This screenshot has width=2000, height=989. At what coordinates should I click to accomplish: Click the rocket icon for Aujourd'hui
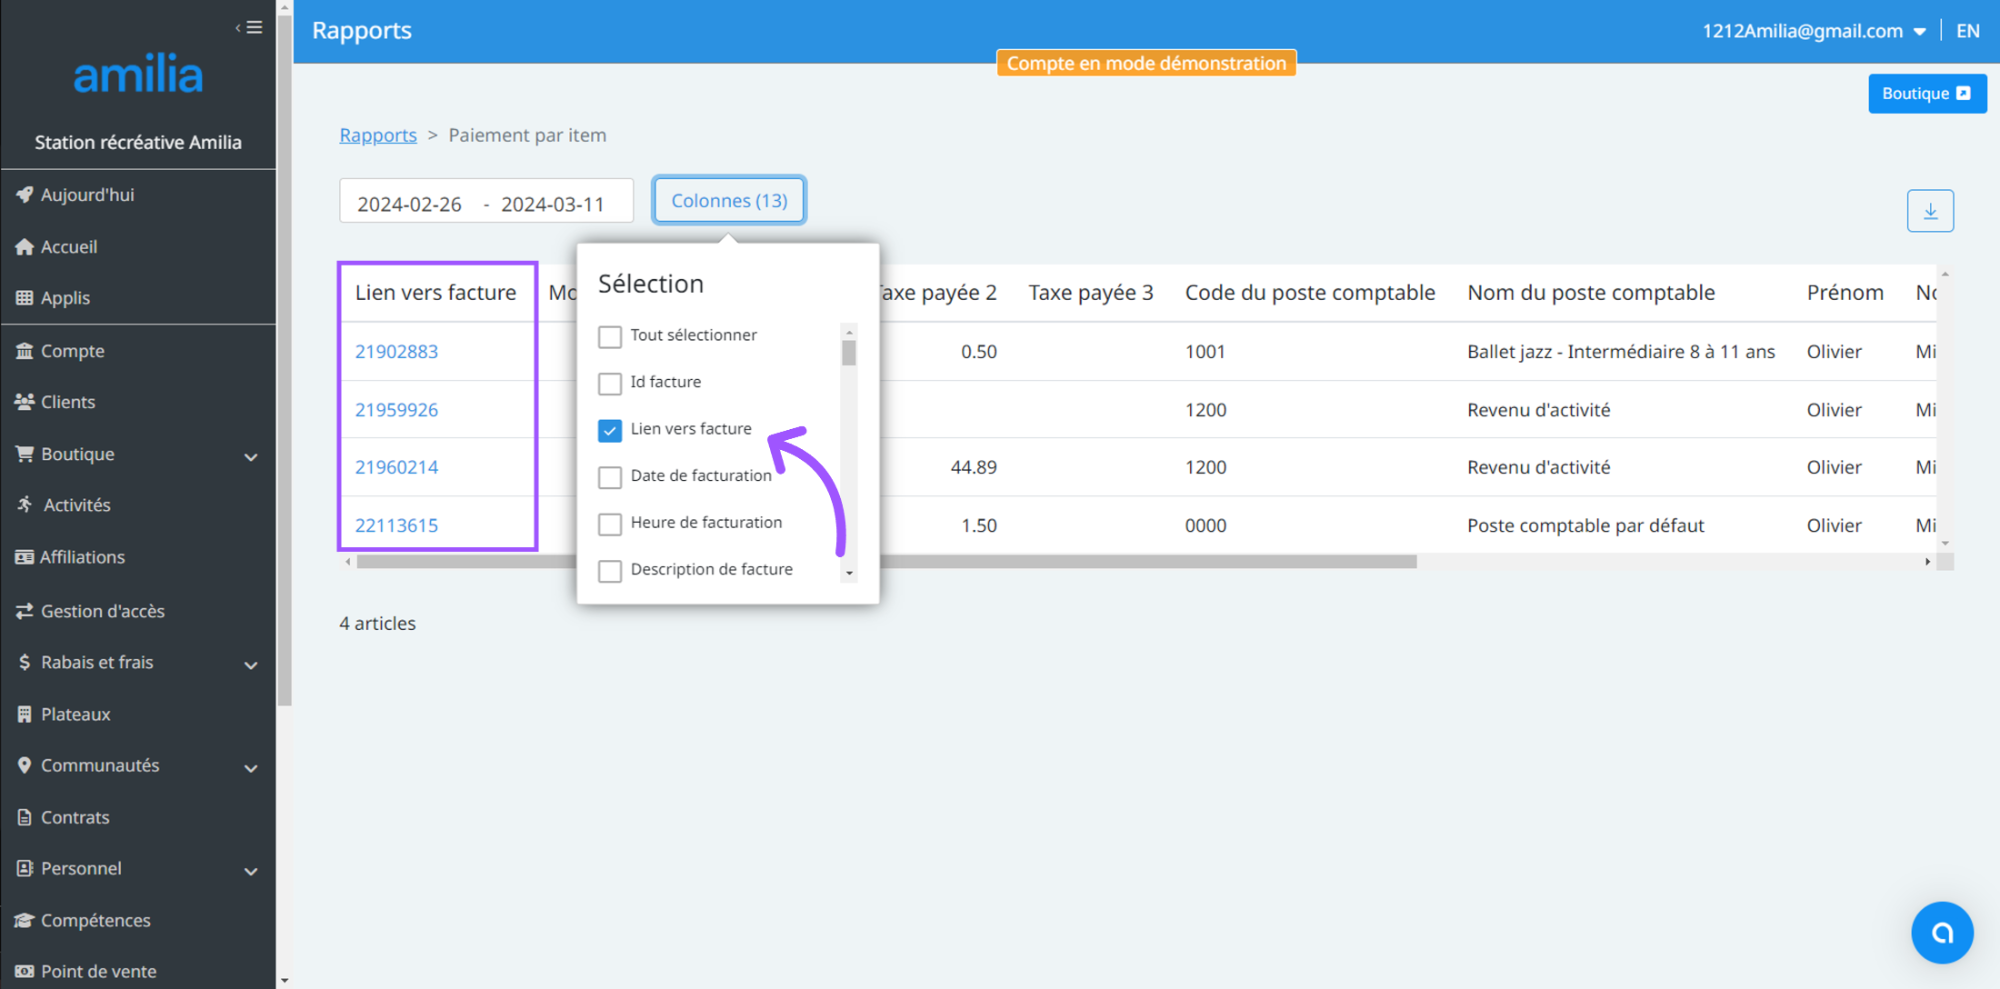[x=25, y=195]
